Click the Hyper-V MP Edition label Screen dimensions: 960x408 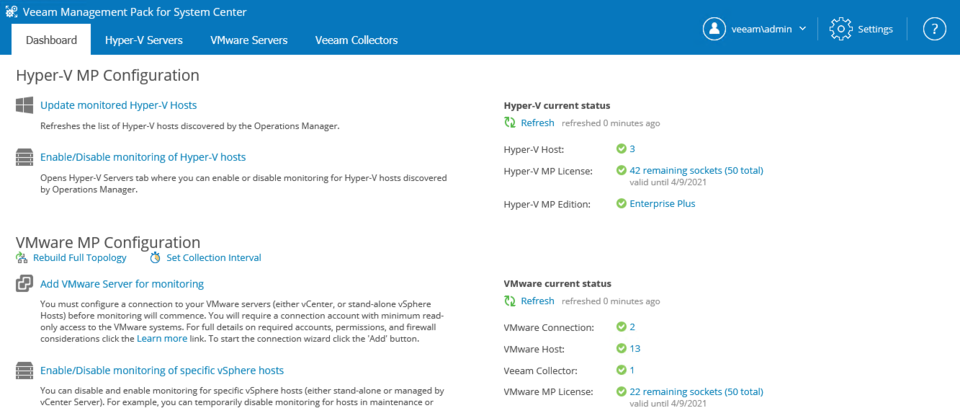click(547, 204)
